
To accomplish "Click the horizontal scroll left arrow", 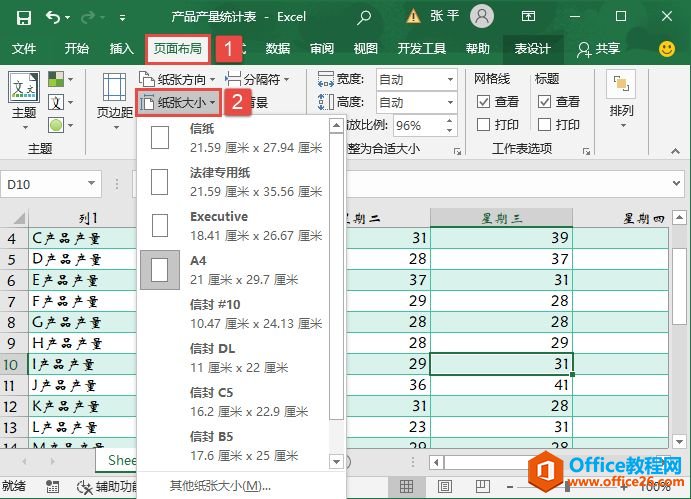I will 437,462.
